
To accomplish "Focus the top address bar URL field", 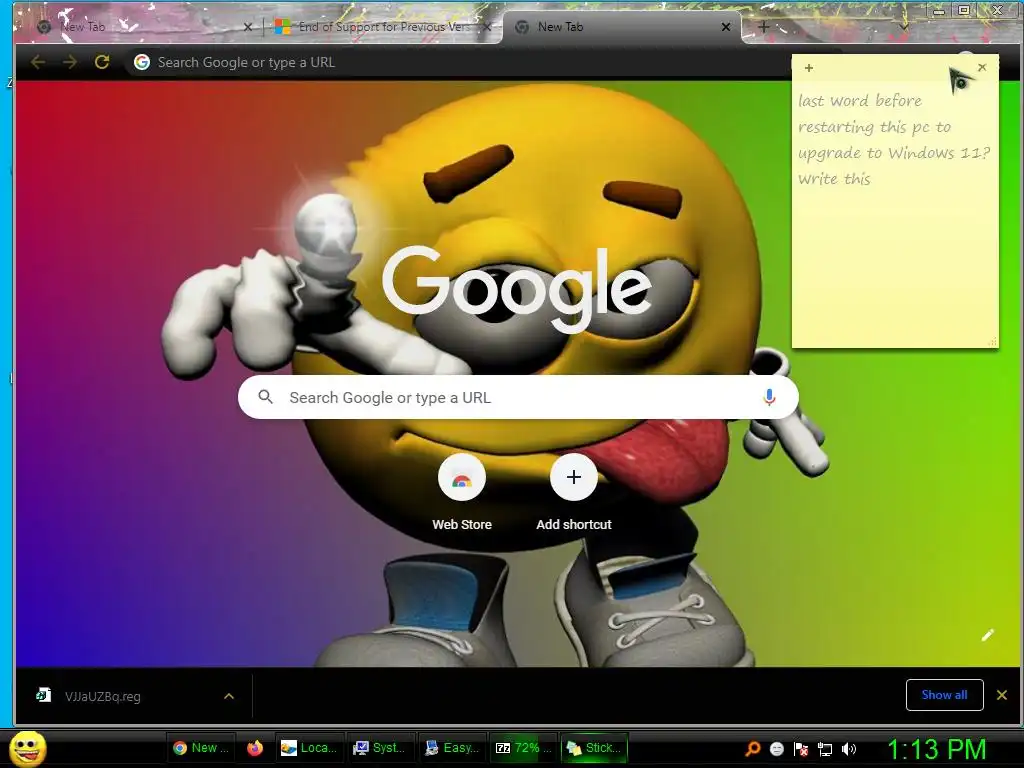I will click(x=457, y=62).
